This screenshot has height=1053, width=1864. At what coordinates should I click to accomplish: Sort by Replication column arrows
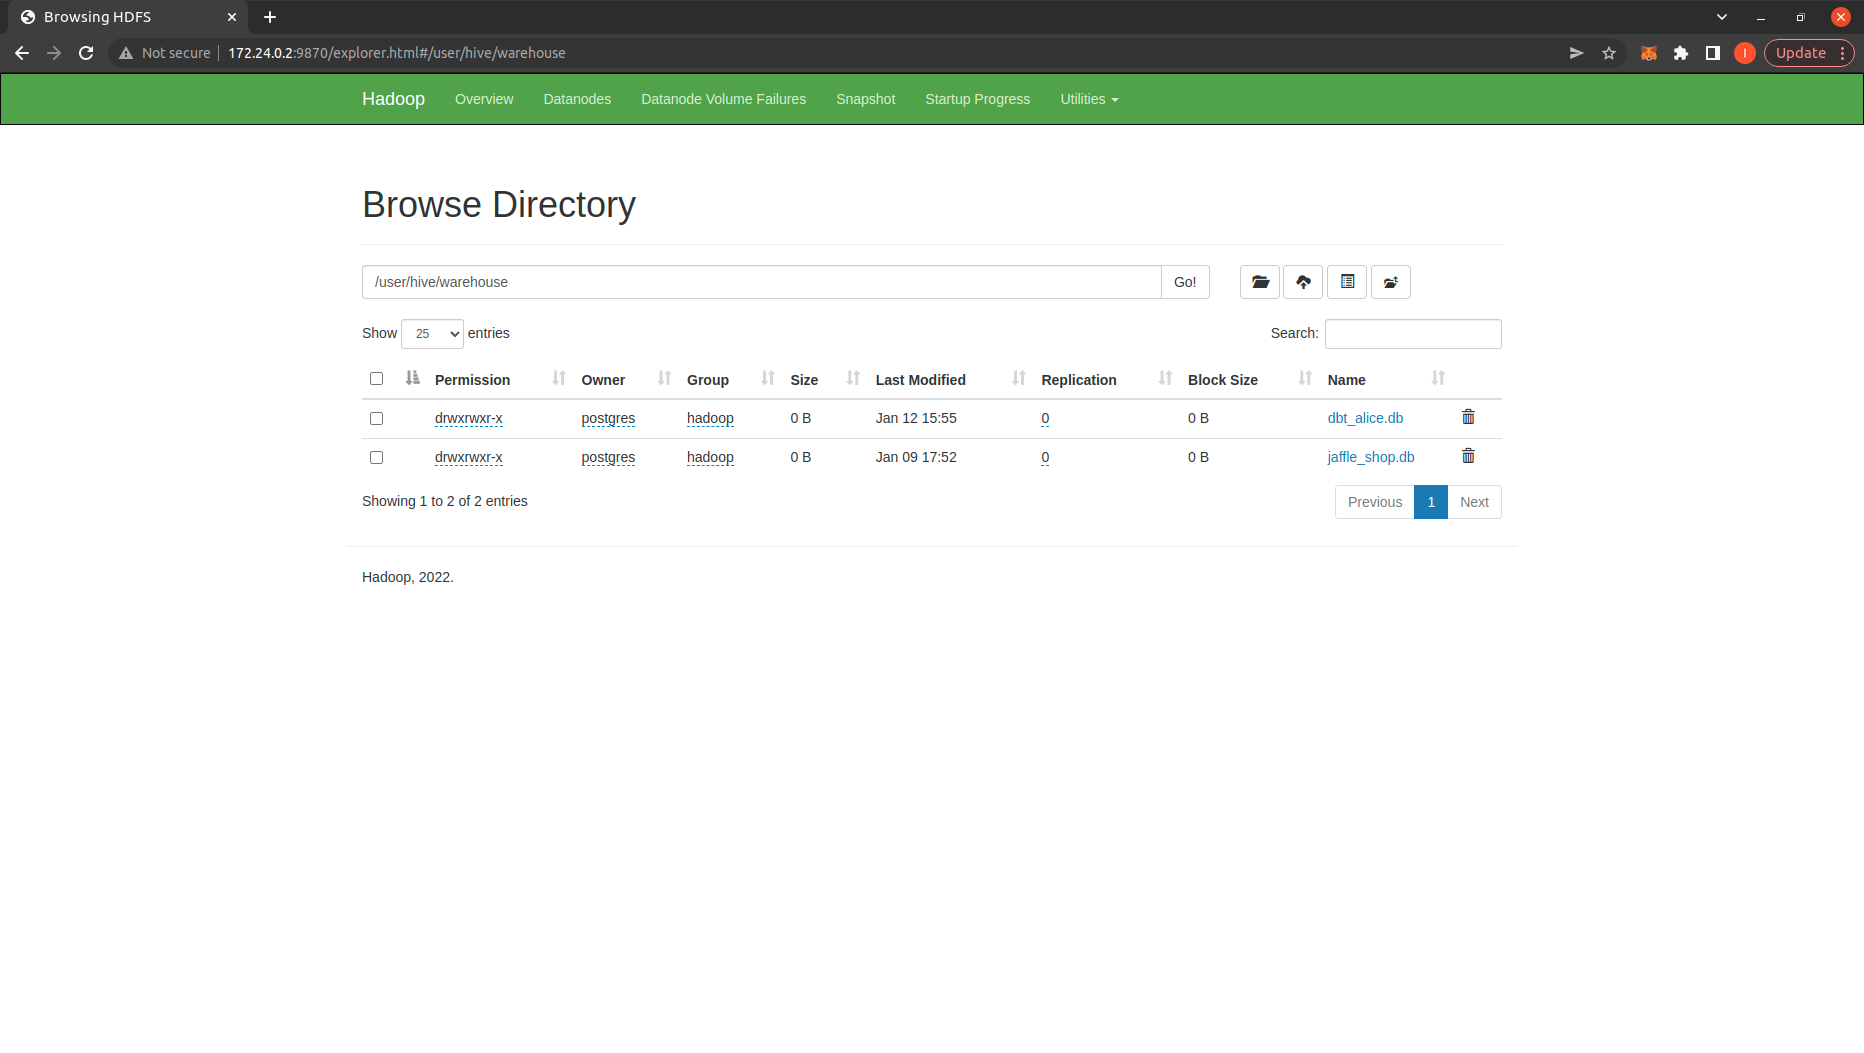coord(1165,378)
